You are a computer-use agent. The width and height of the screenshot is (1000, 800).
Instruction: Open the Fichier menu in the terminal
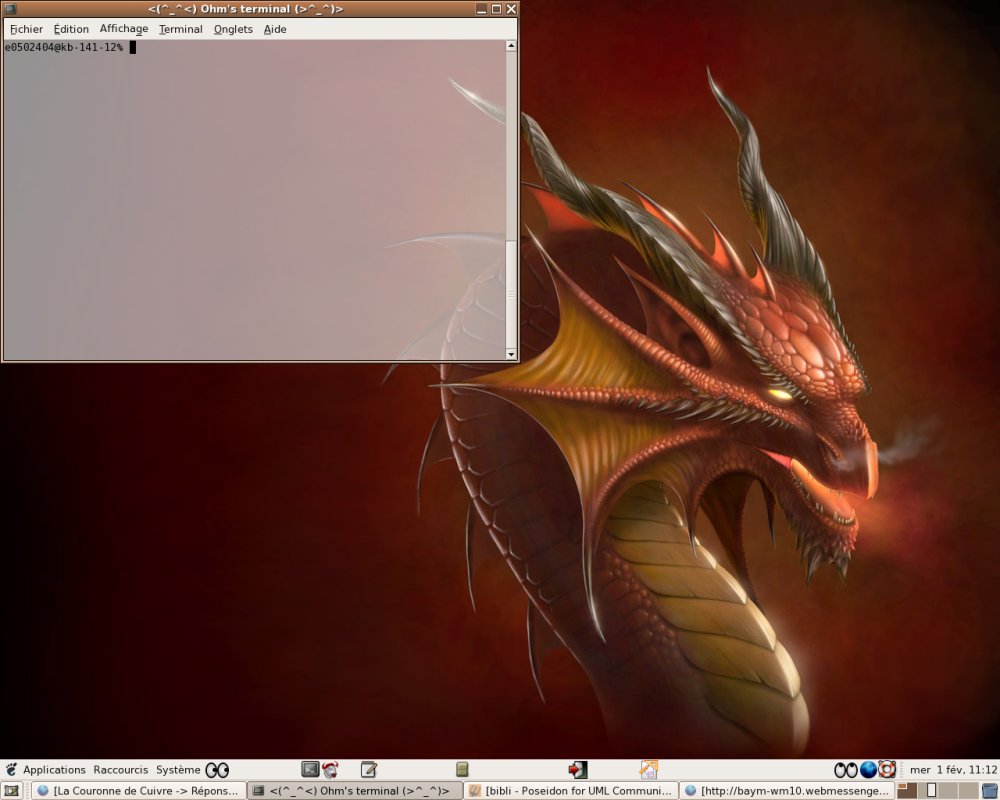click(26, 29)
